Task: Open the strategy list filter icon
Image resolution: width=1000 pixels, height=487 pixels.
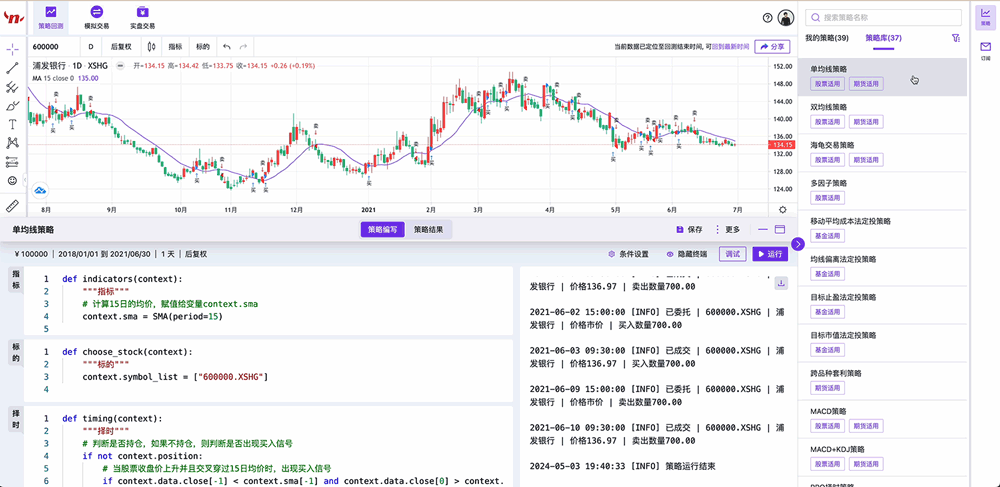Action: 955,38
